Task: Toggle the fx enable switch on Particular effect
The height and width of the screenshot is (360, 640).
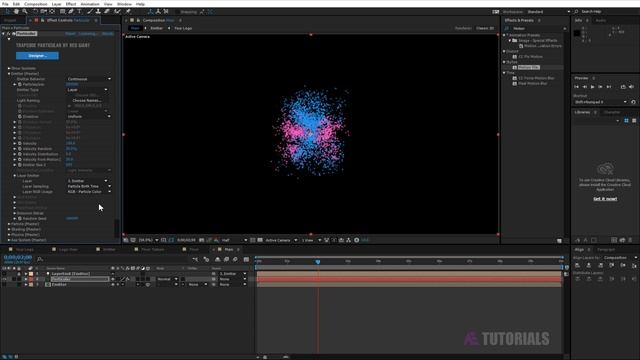Action: 8,33
